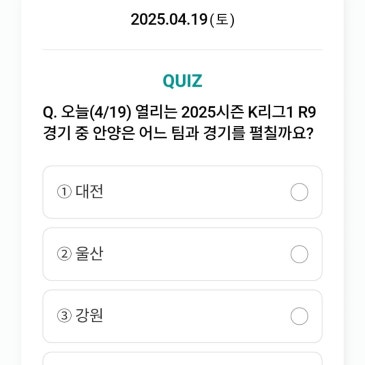The image size is (365, 365).
Task: Click the 울산 answer text
Action: 89,254
